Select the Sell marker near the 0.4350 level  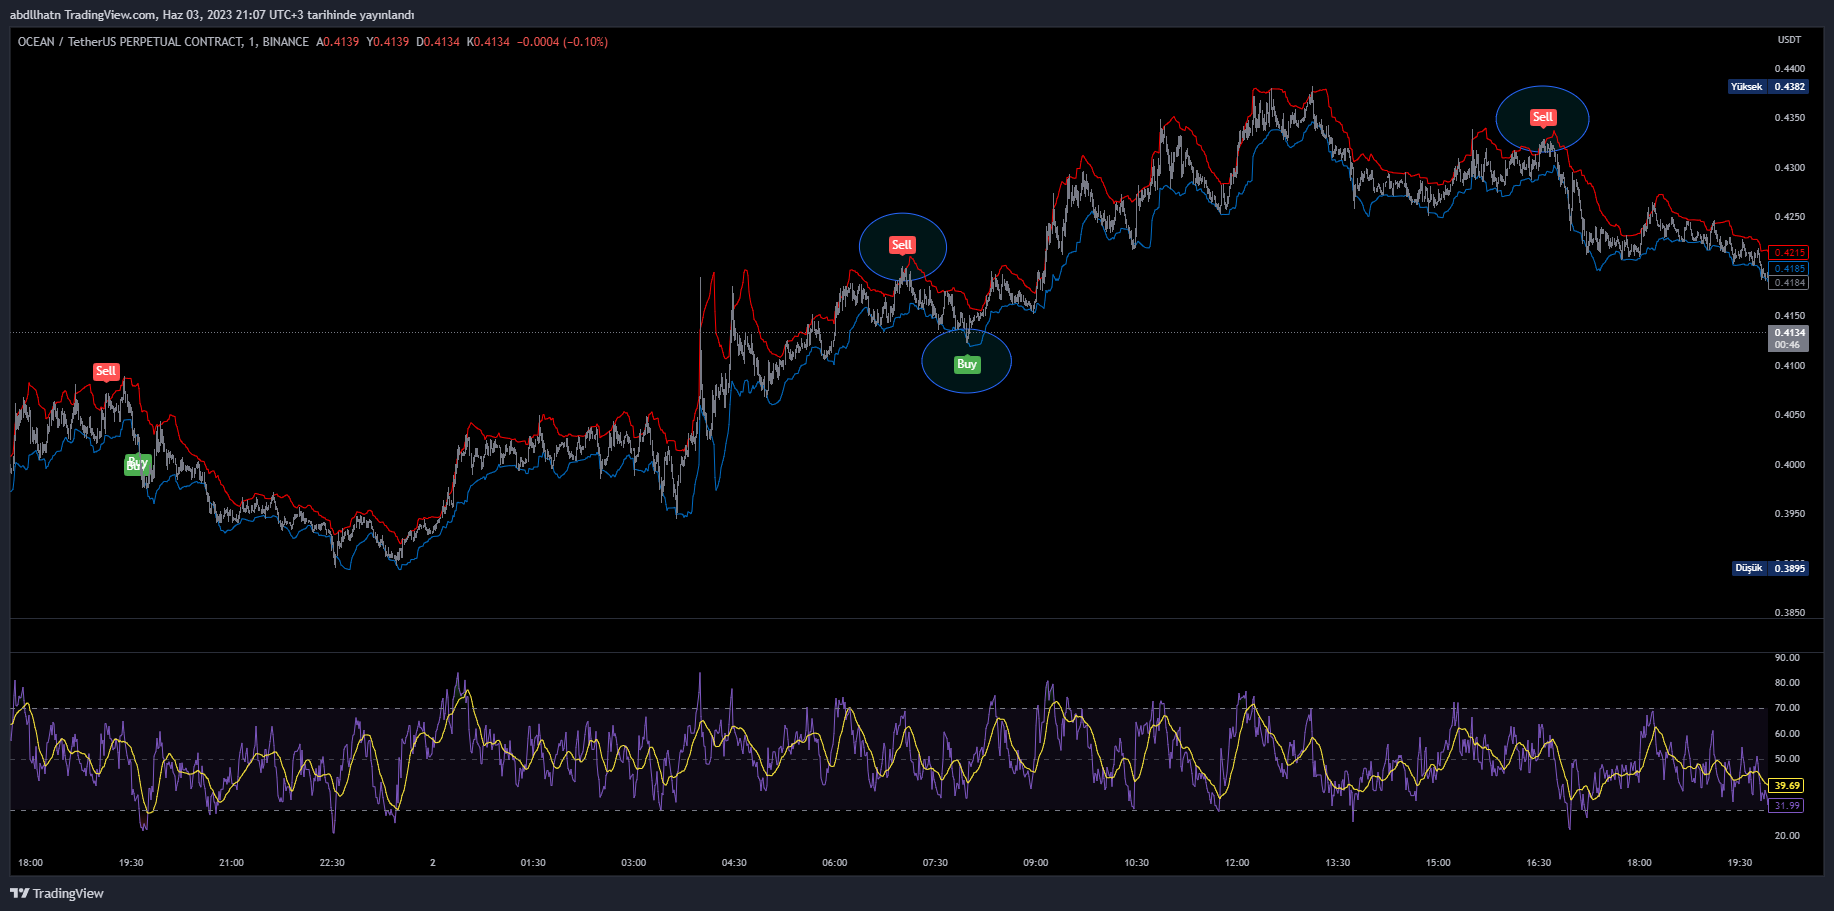tap(1543, 117)
